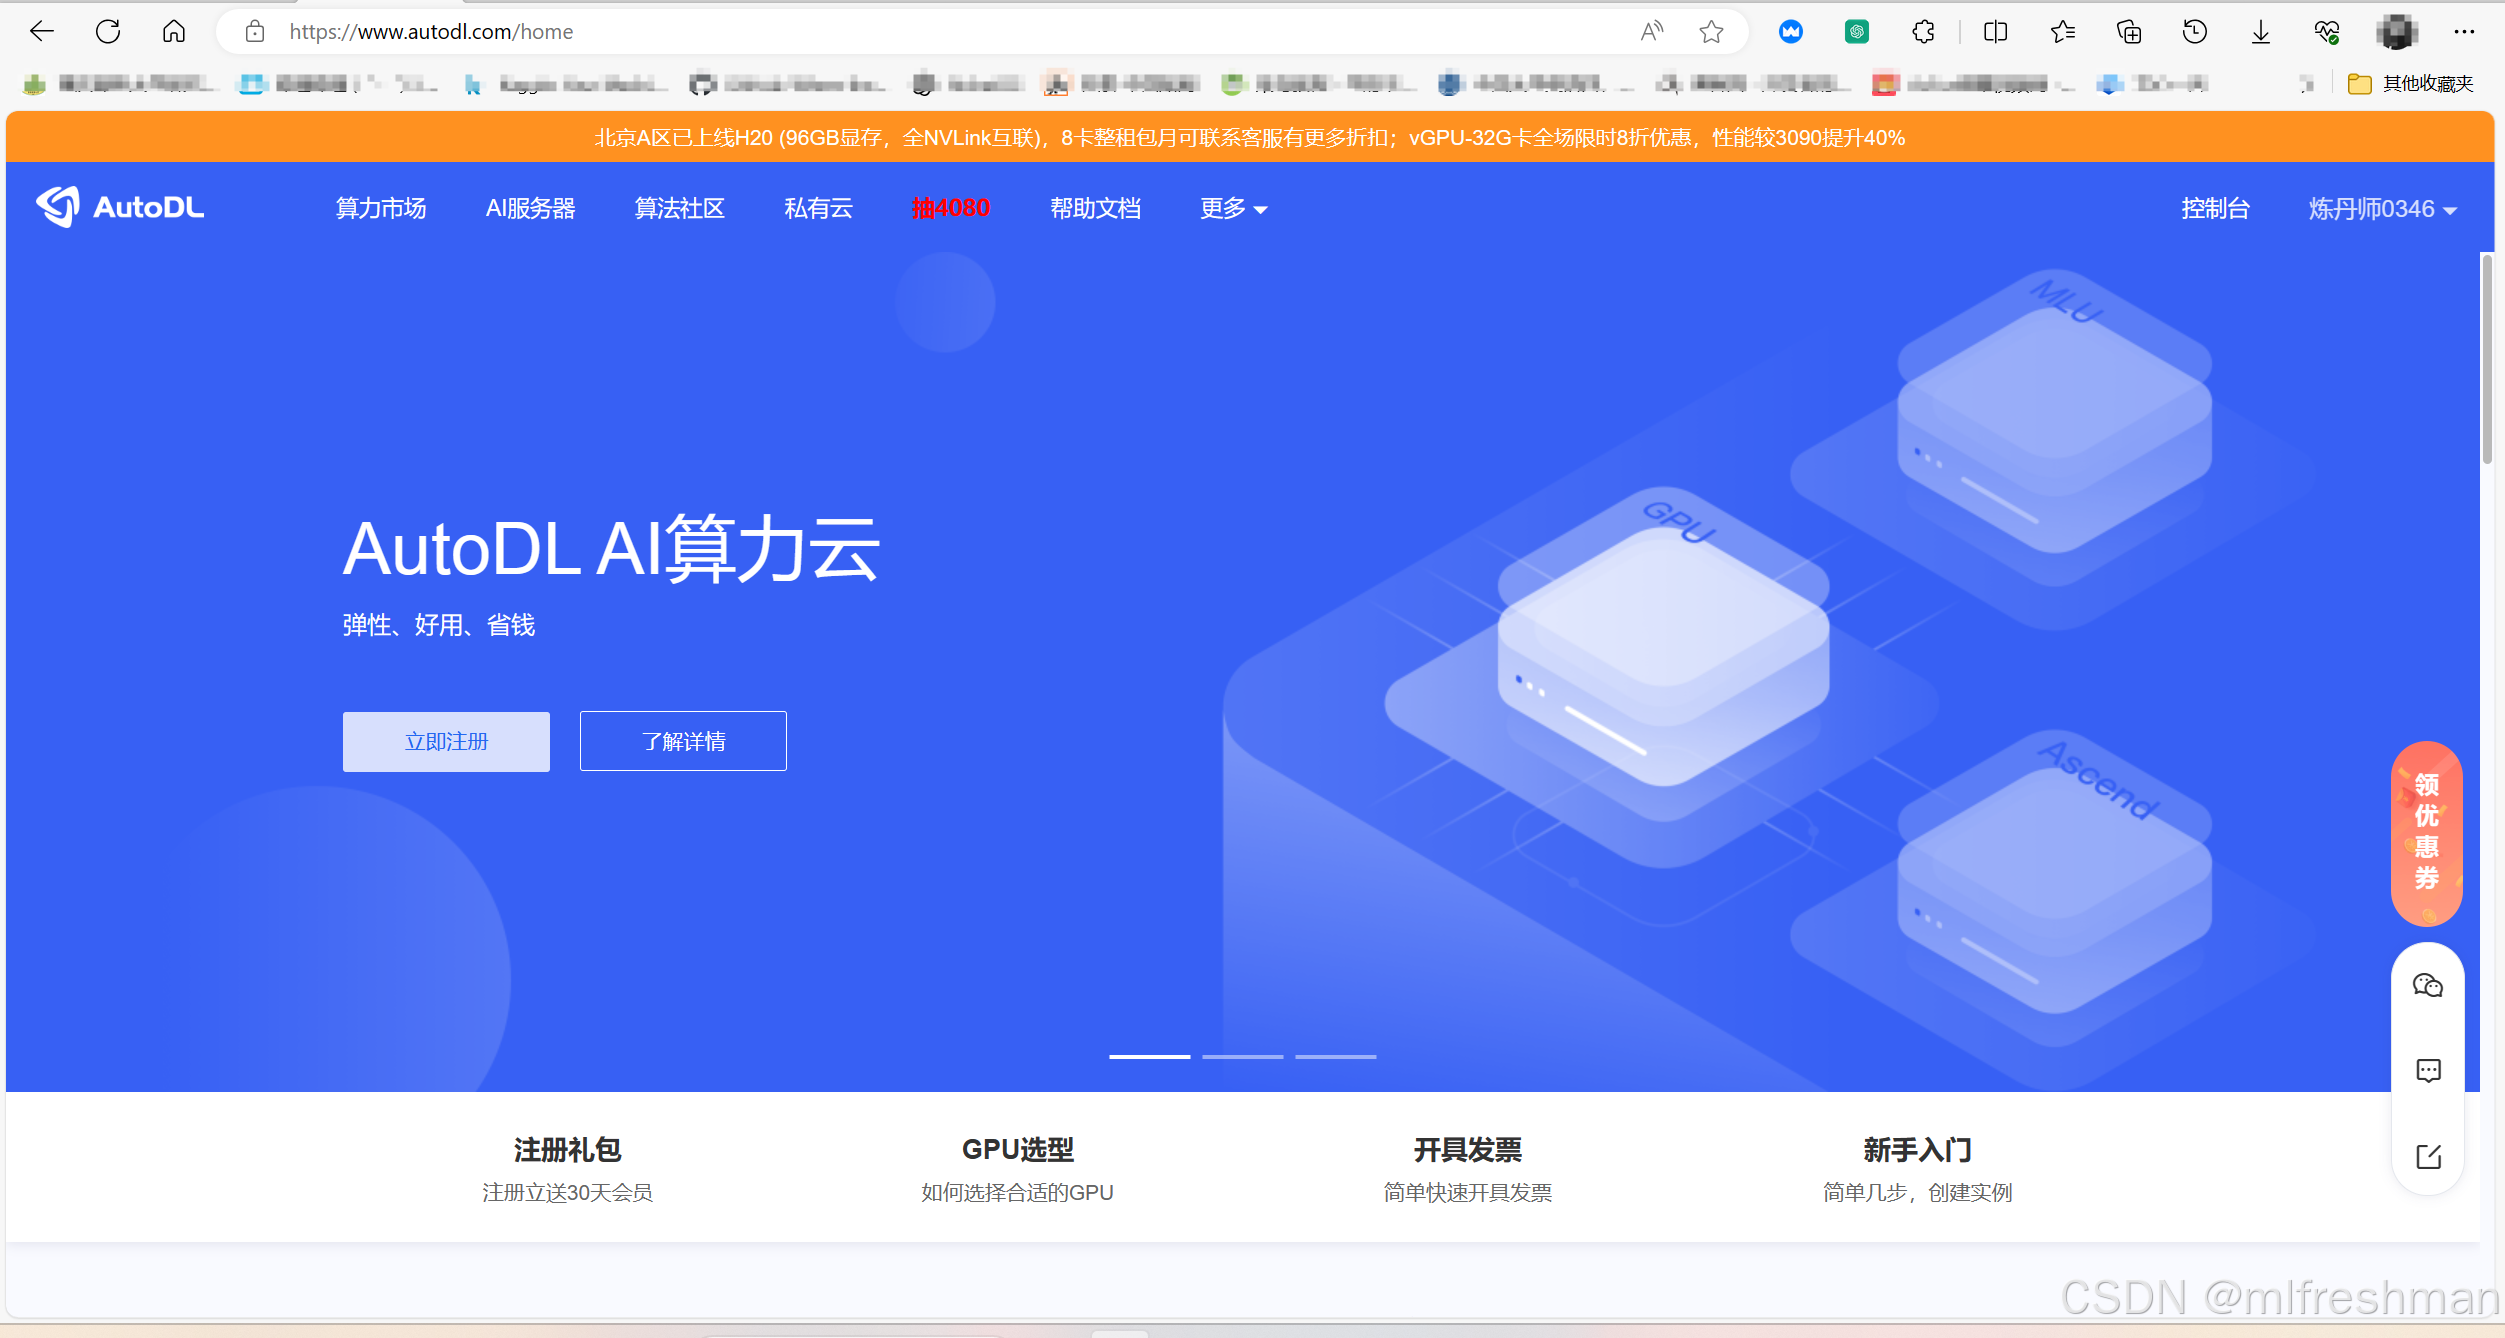2505x1338 pixels.
Task: Open 帮助文档 navigation item
Action: [x=1095, y=209]
